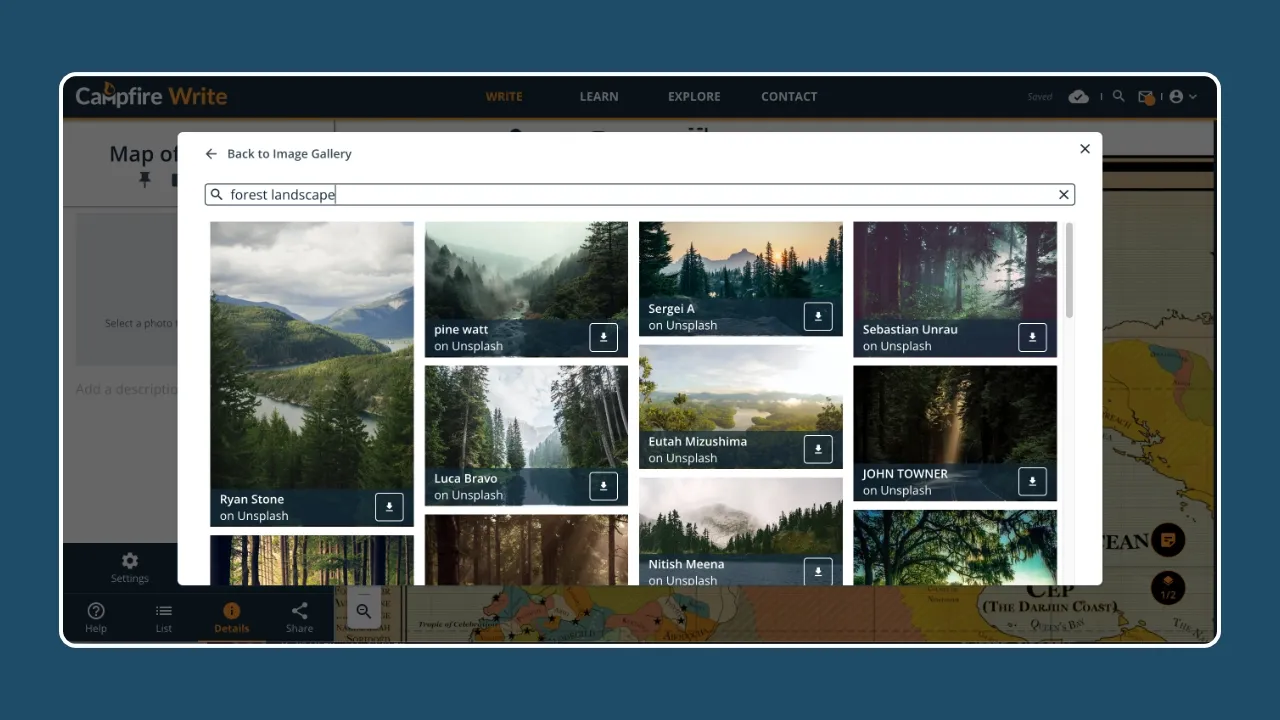Check the cloud save status icon
Image resolution: width=1280 pixels, height=720 pixels.
click(1079, 96)
